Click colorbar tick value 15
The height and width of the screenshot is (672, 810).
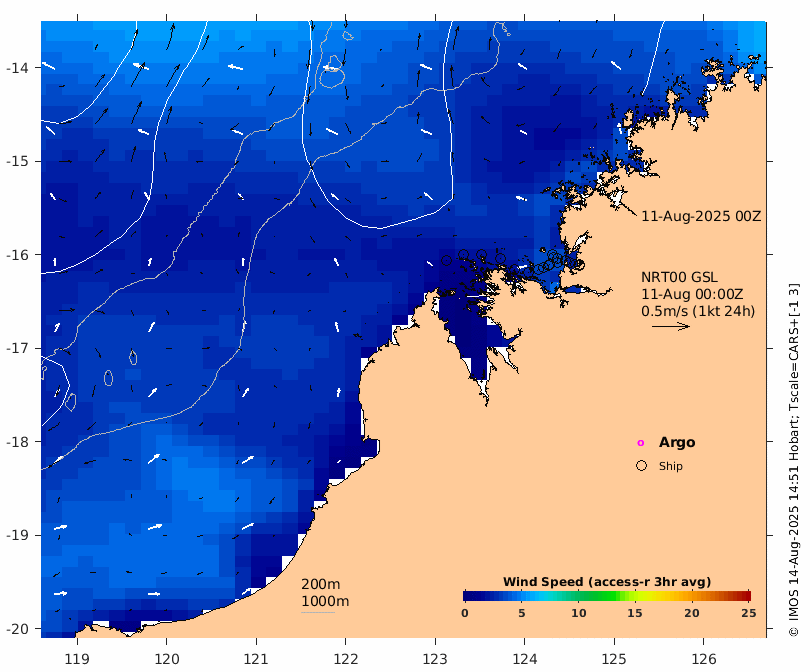(635, 613)
